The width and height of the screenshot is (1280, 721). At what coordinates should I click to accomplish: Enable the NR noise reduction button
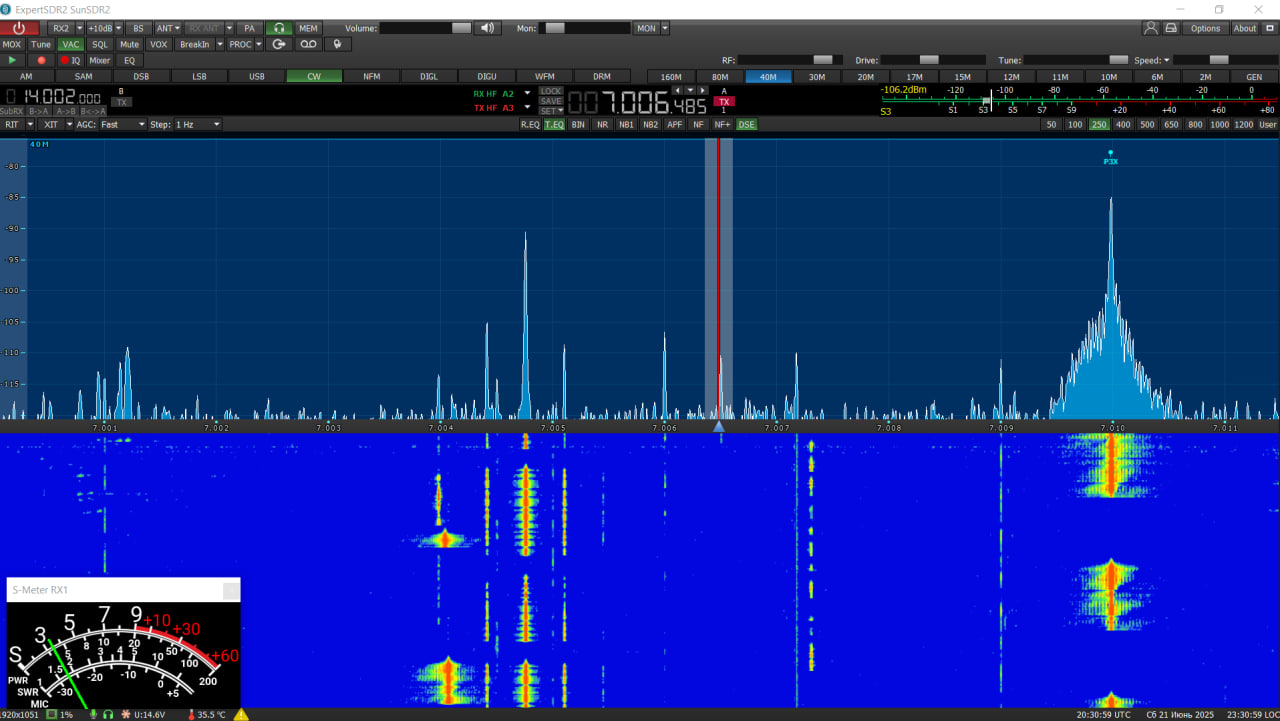[x=602, y=125]
